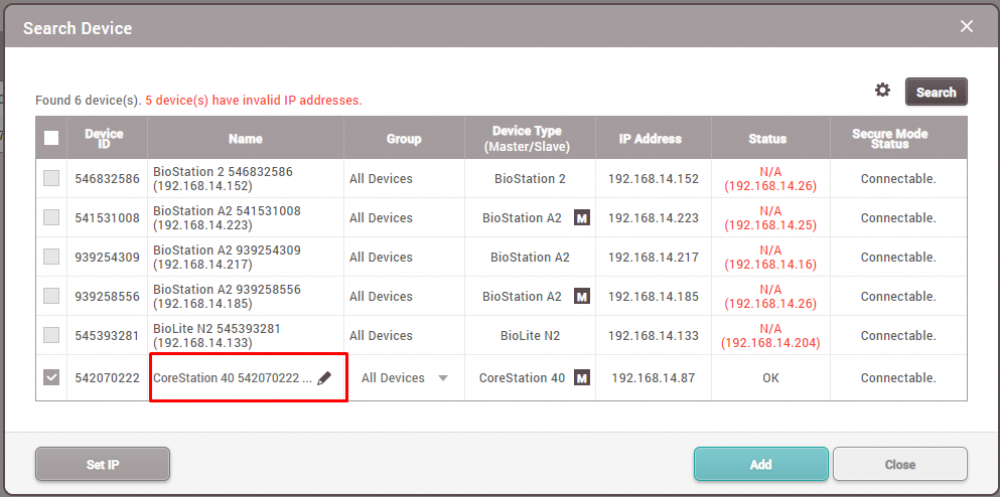1000x497 pixels.
Task: Close the Search Device dialog with X
Action: pos(966,27)
